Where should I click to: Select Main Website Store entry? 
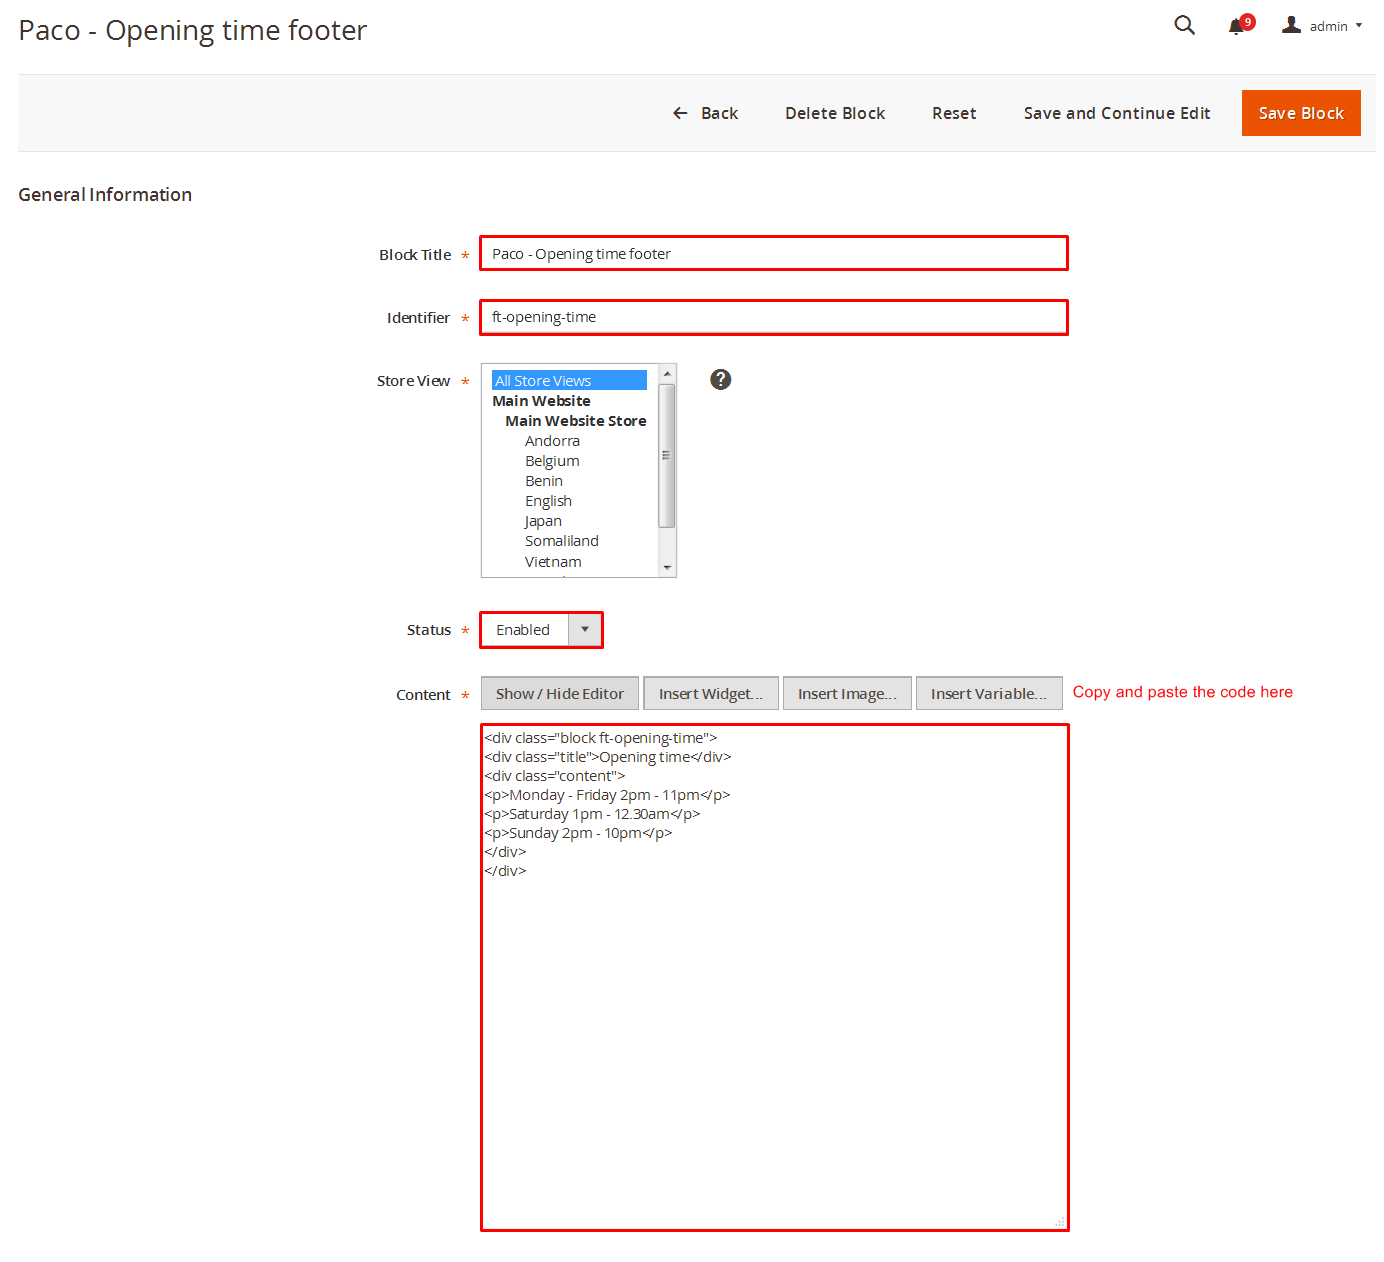576,421
